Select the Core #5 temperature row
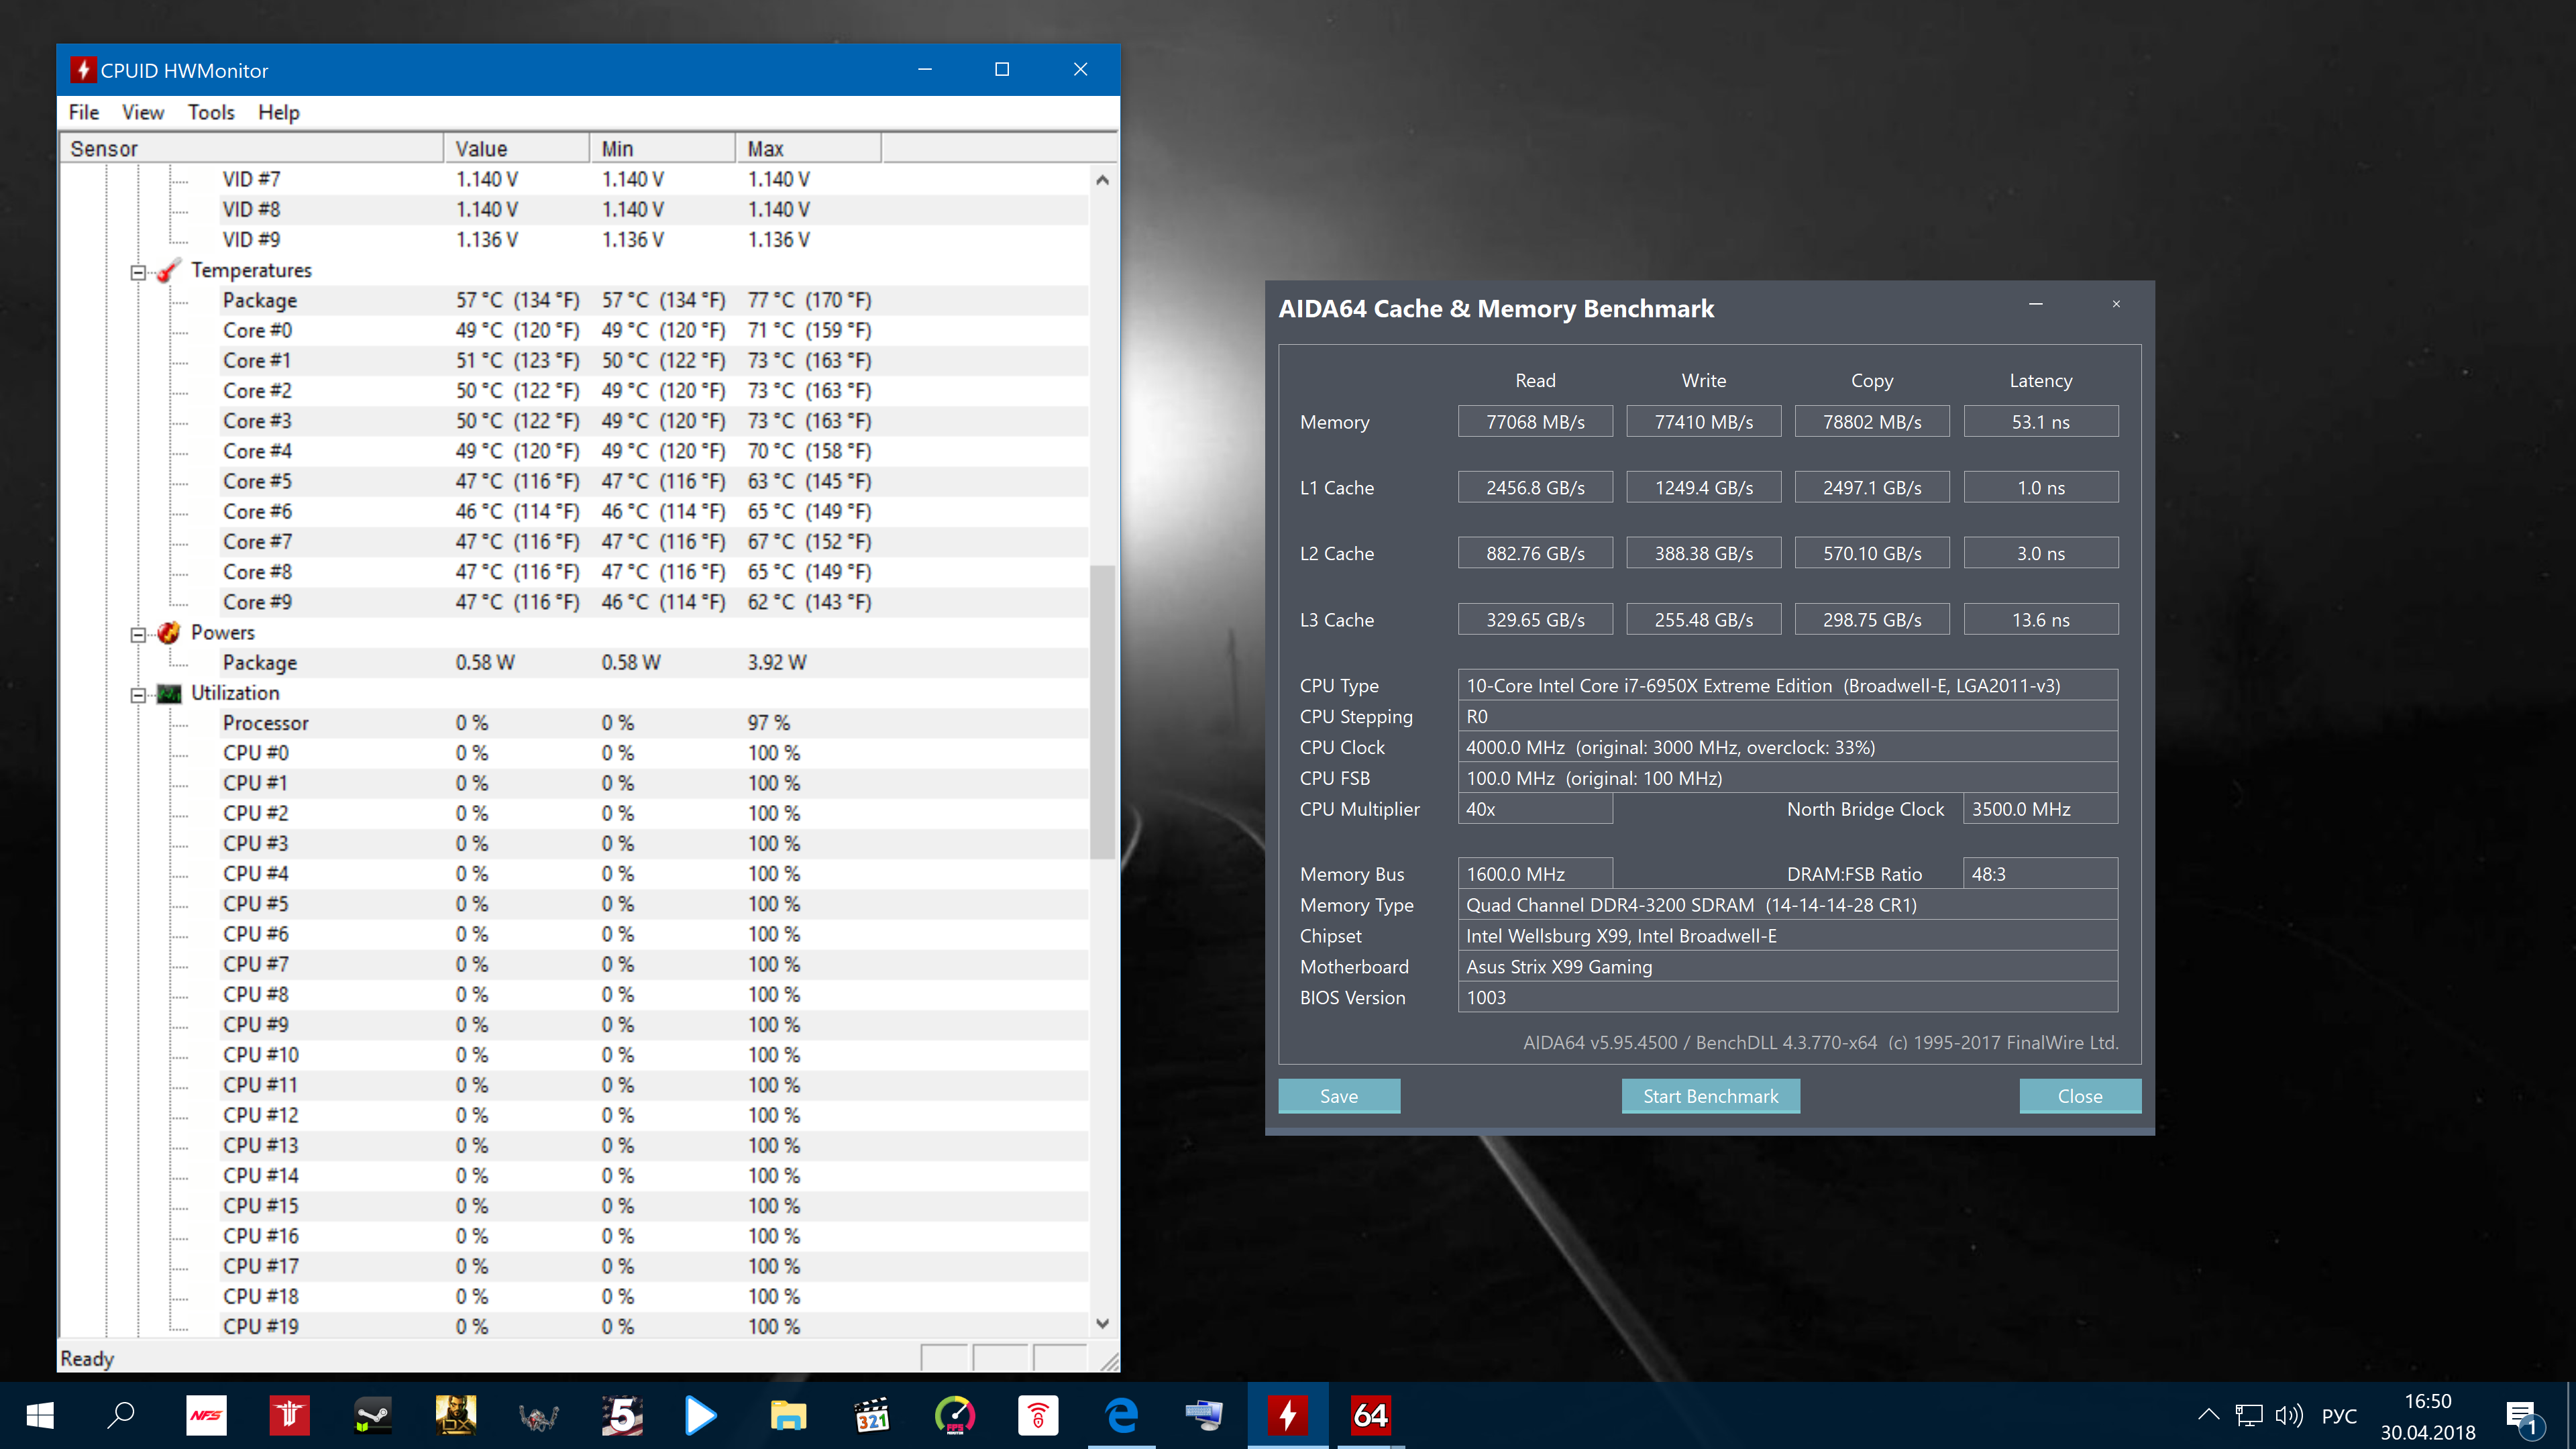This screenshot has height=1449, width=2576. [x=258, y=481]
